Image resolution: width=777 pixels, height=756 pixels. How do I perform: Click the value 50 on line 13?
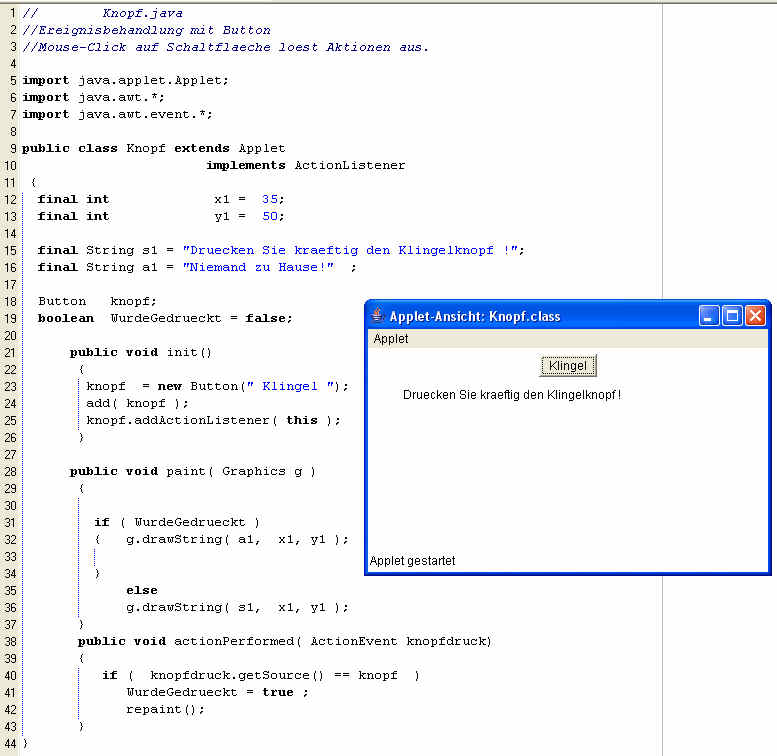[270, 216]
